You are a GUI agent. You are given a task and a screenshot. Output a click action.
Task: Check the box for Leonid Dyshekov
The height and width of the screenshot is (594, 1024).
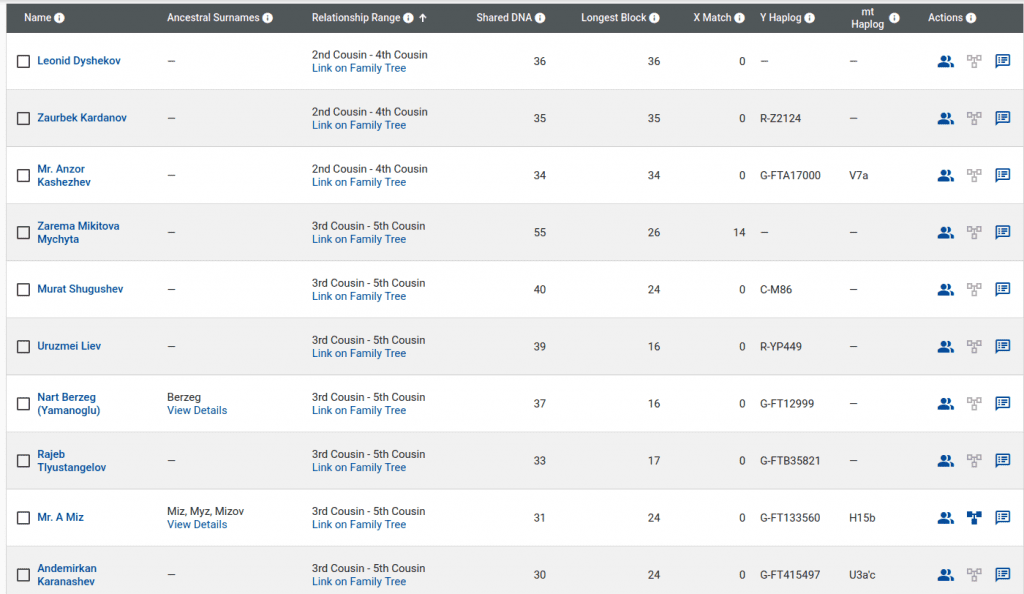(x=24, y=62)
